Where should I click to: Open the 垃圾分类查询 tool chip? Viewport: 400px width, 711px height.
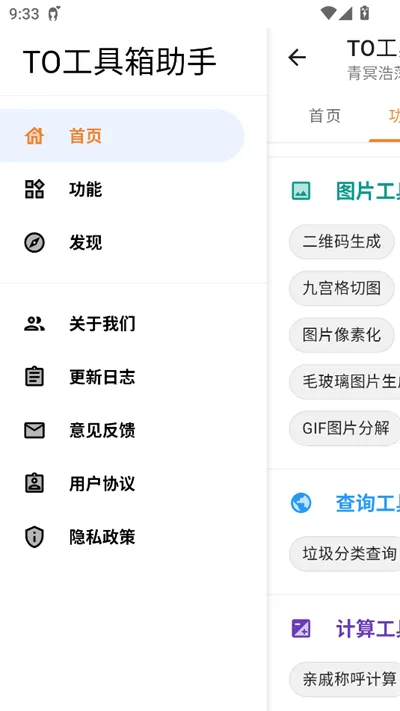(x=345, y=554)
